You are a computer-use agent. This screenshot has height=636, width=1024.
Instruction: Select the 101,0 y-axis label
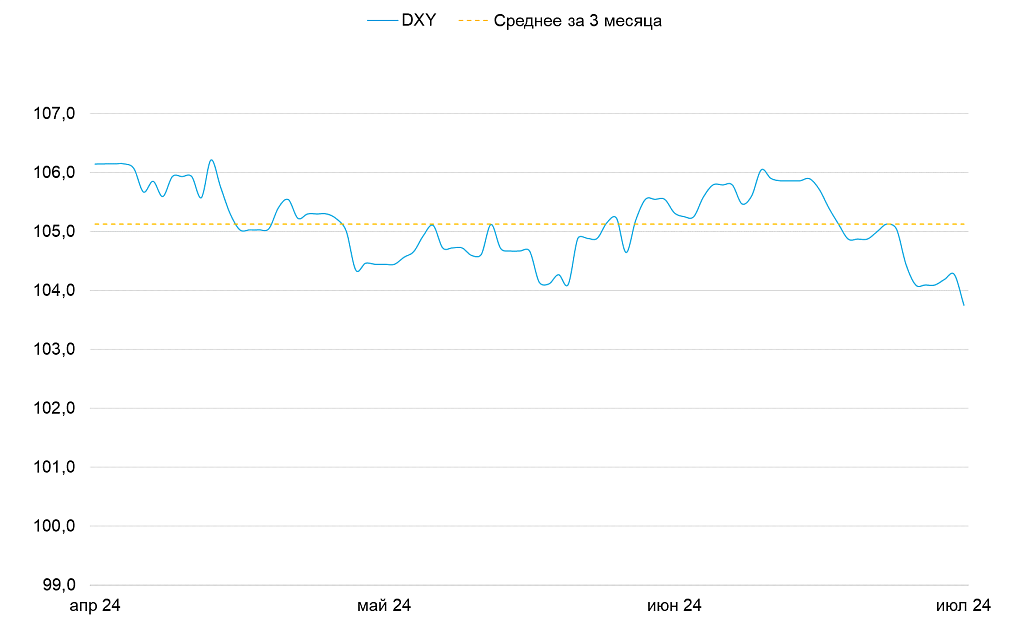55,468
